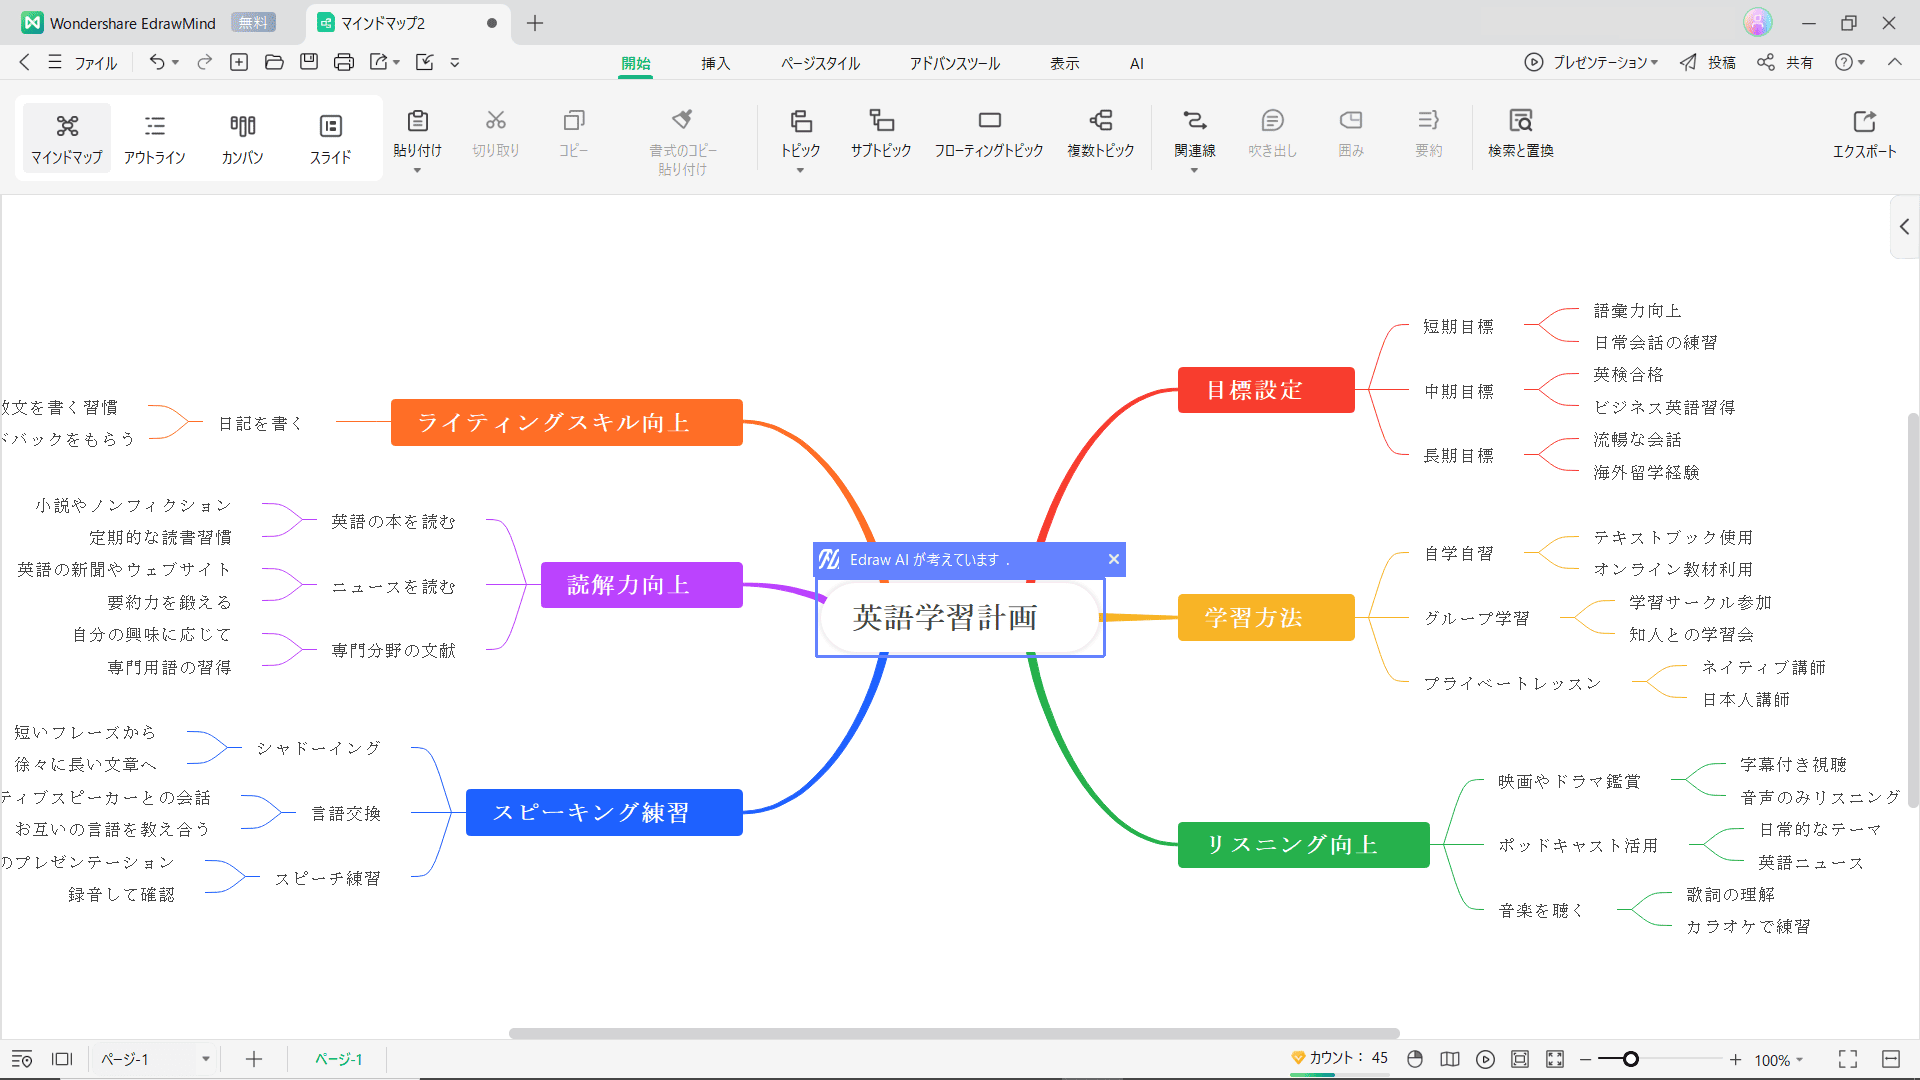Close the Edraw AI thinking popup
Viewport: 1920px width, 1080px height.
pos(1113,559)
